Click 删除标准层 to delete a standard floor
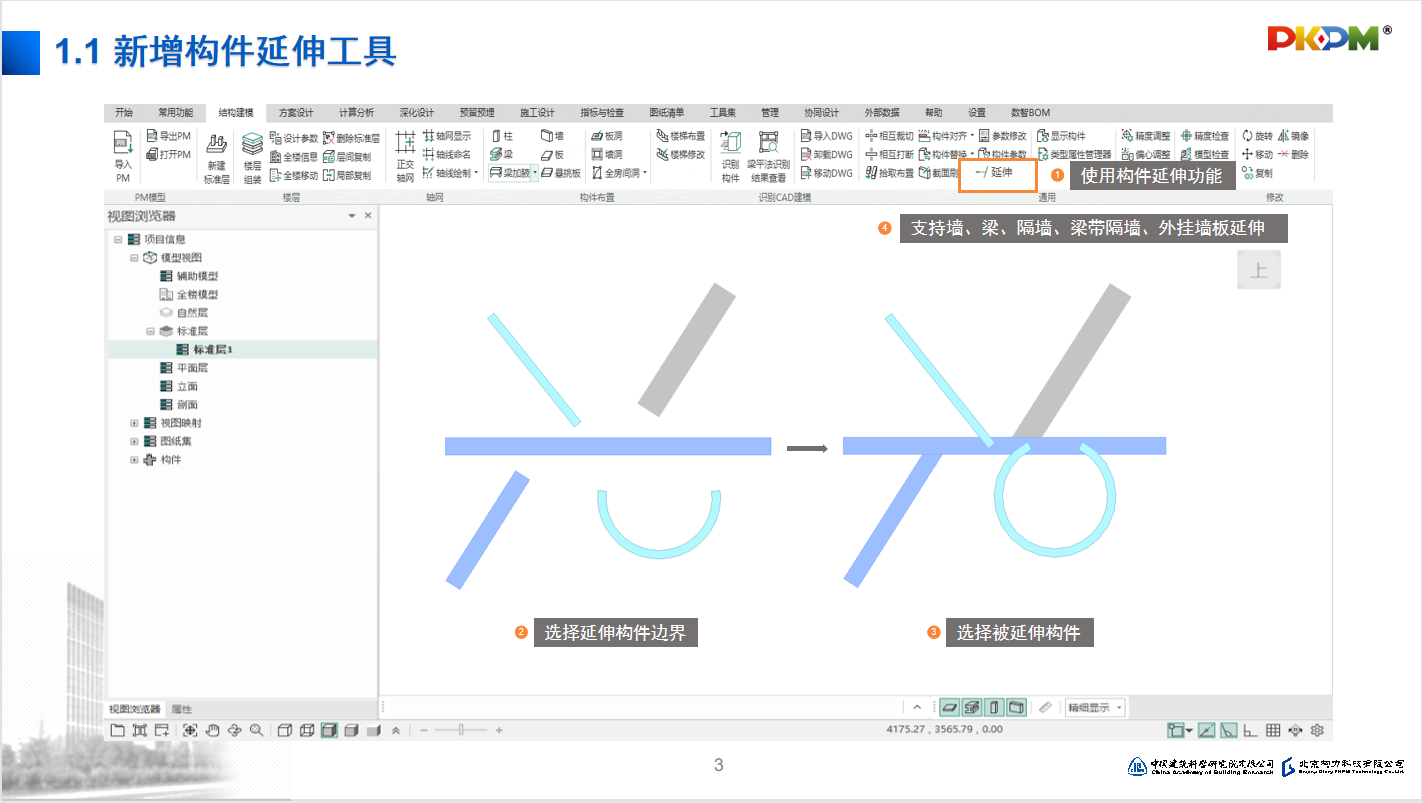The image size is (1422, 803). [351, 137]
